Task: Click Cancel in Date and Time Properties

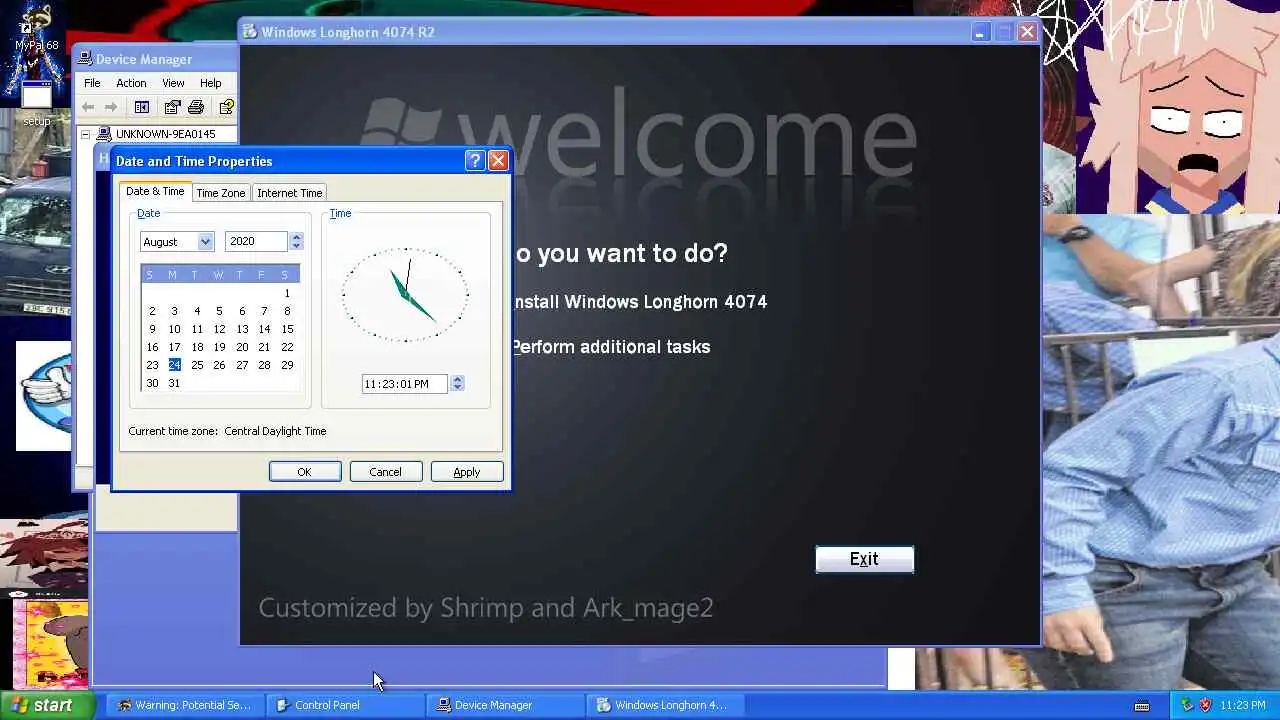Action: [385, 472]
